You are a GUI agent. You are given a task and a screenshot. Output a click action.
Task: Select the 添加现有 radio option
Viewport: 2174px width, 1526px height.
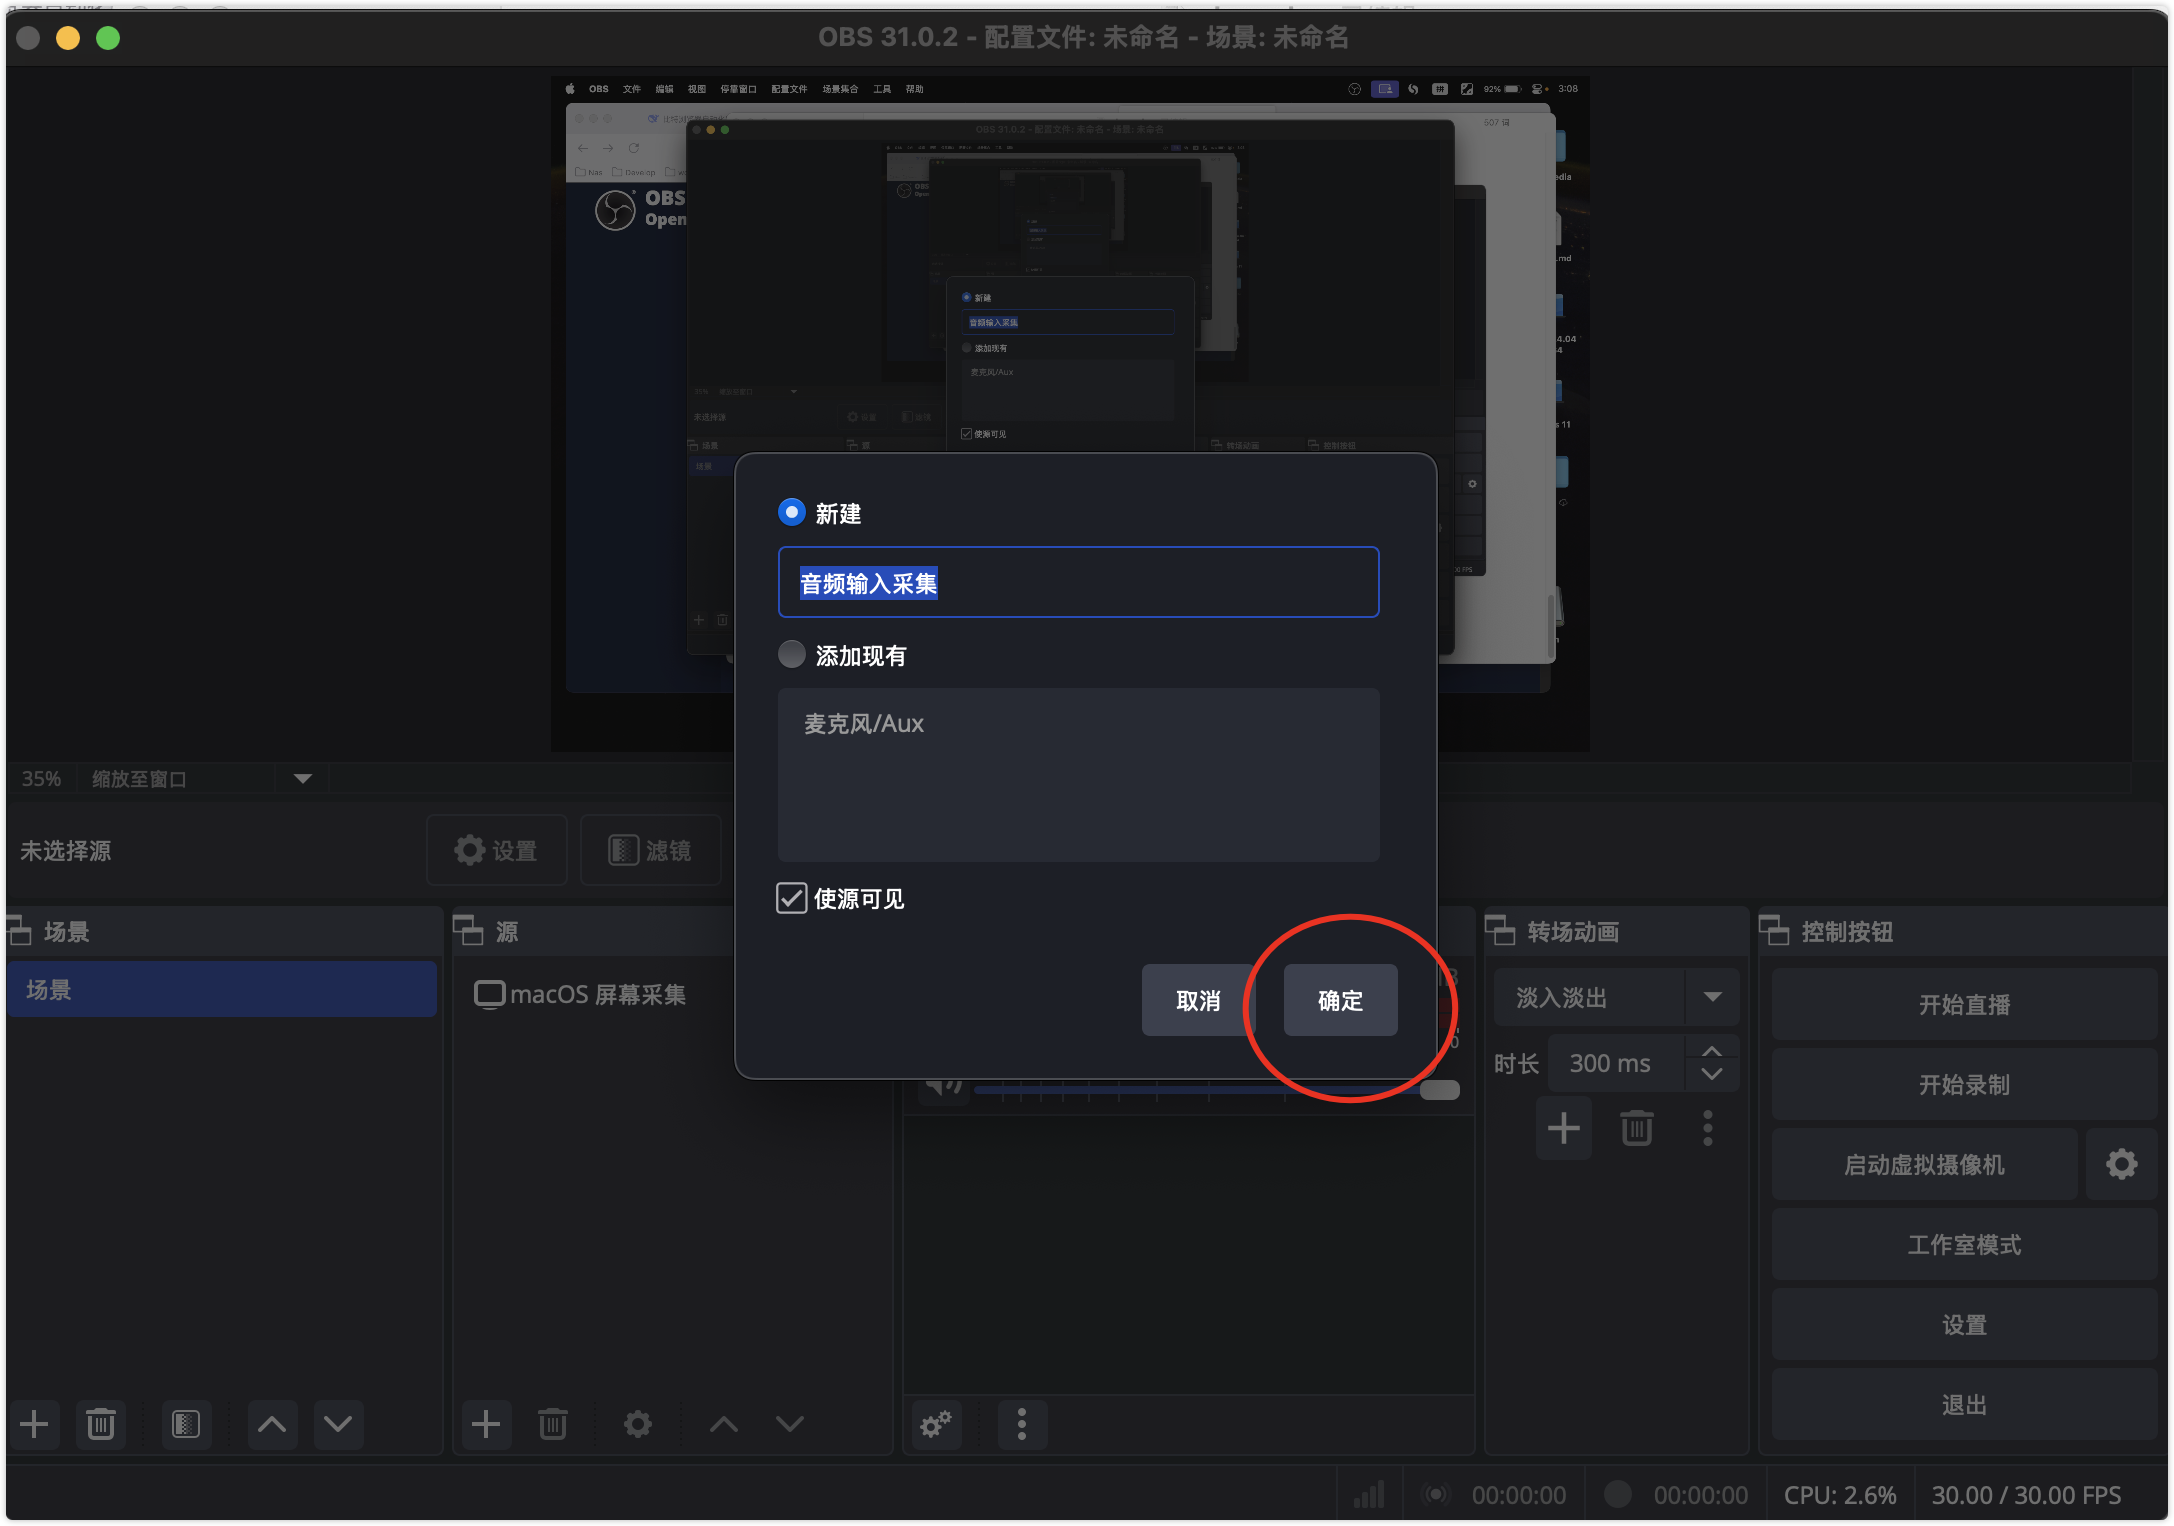(x=792, y=655)
